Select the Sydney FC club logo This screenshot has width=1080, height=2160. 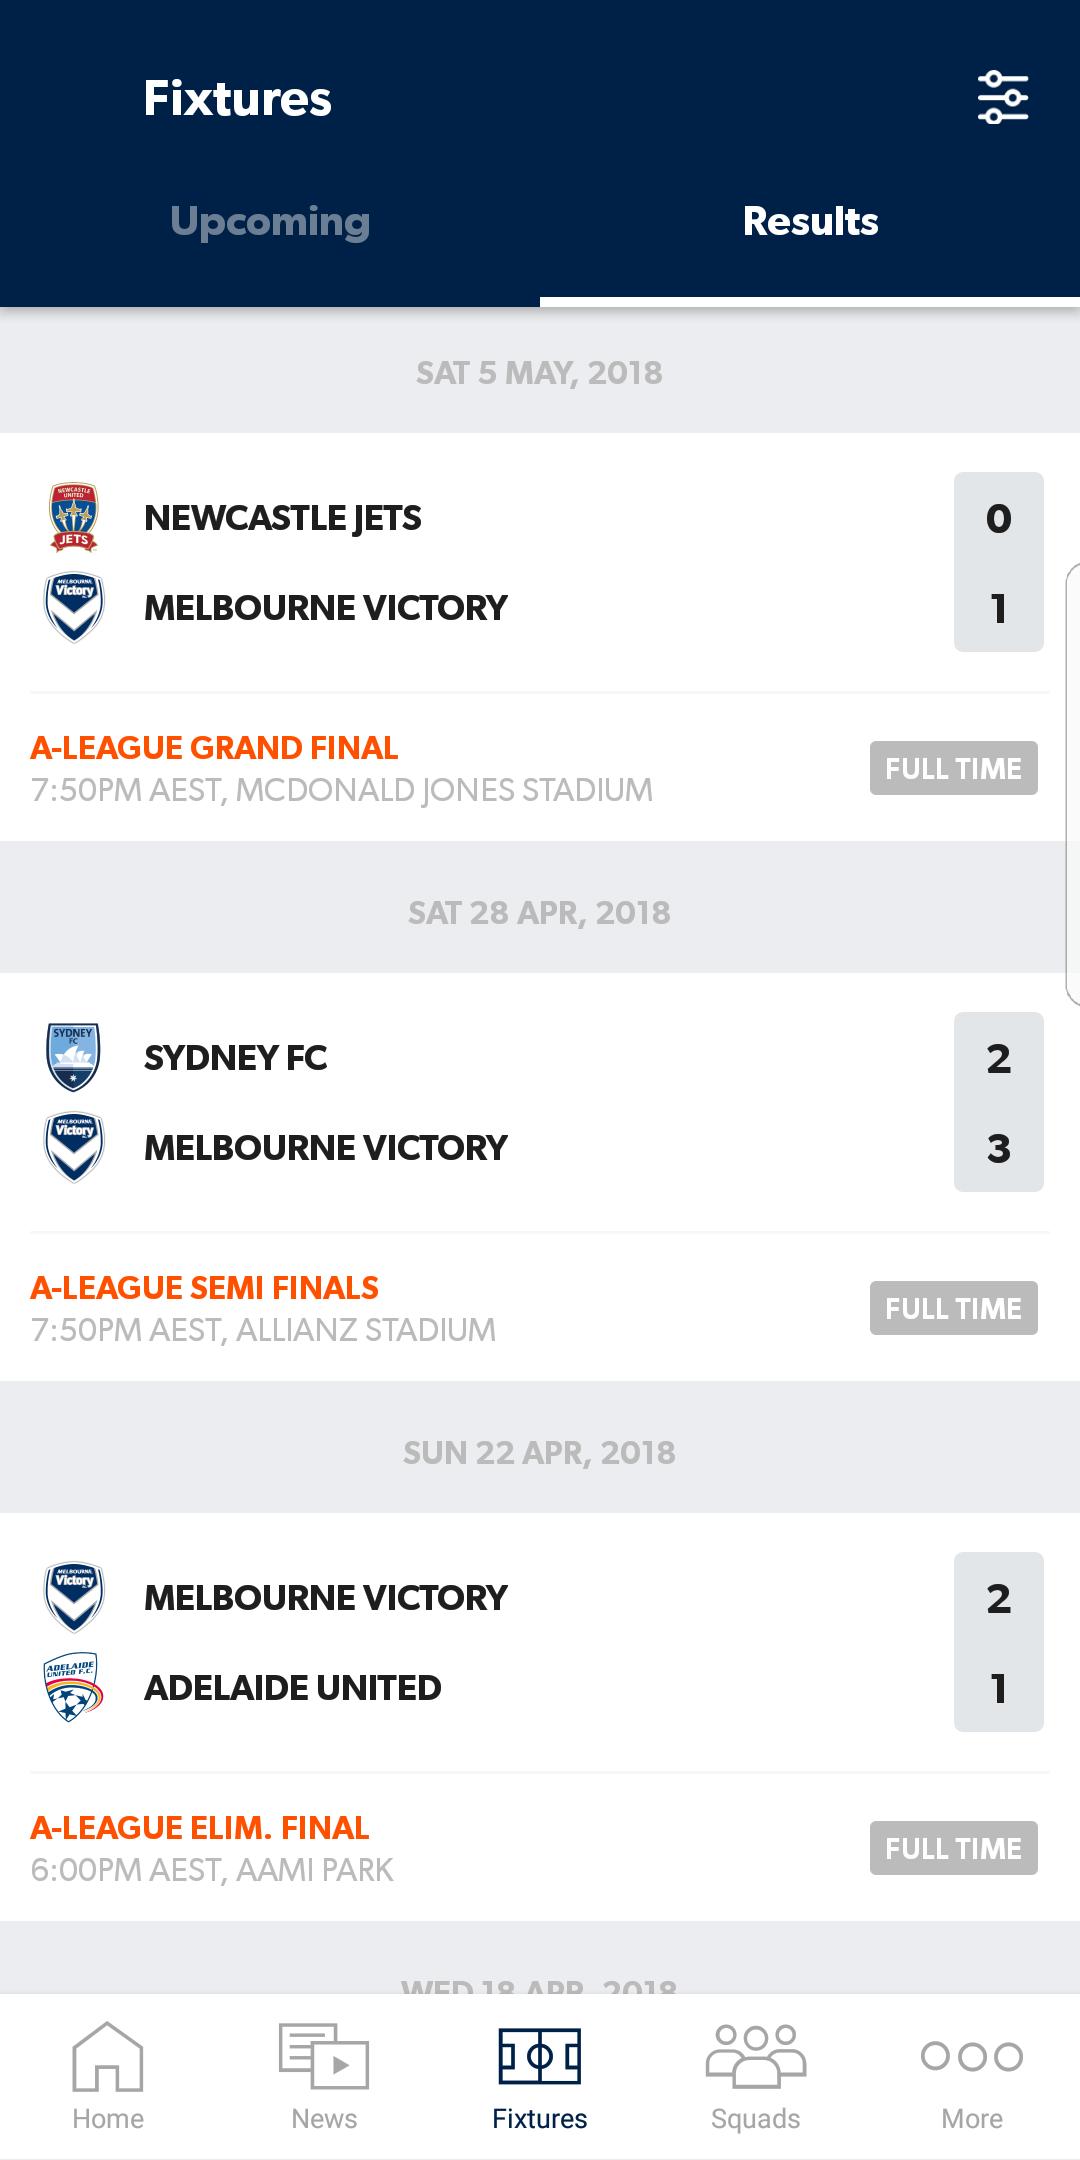click(74, 1058)
